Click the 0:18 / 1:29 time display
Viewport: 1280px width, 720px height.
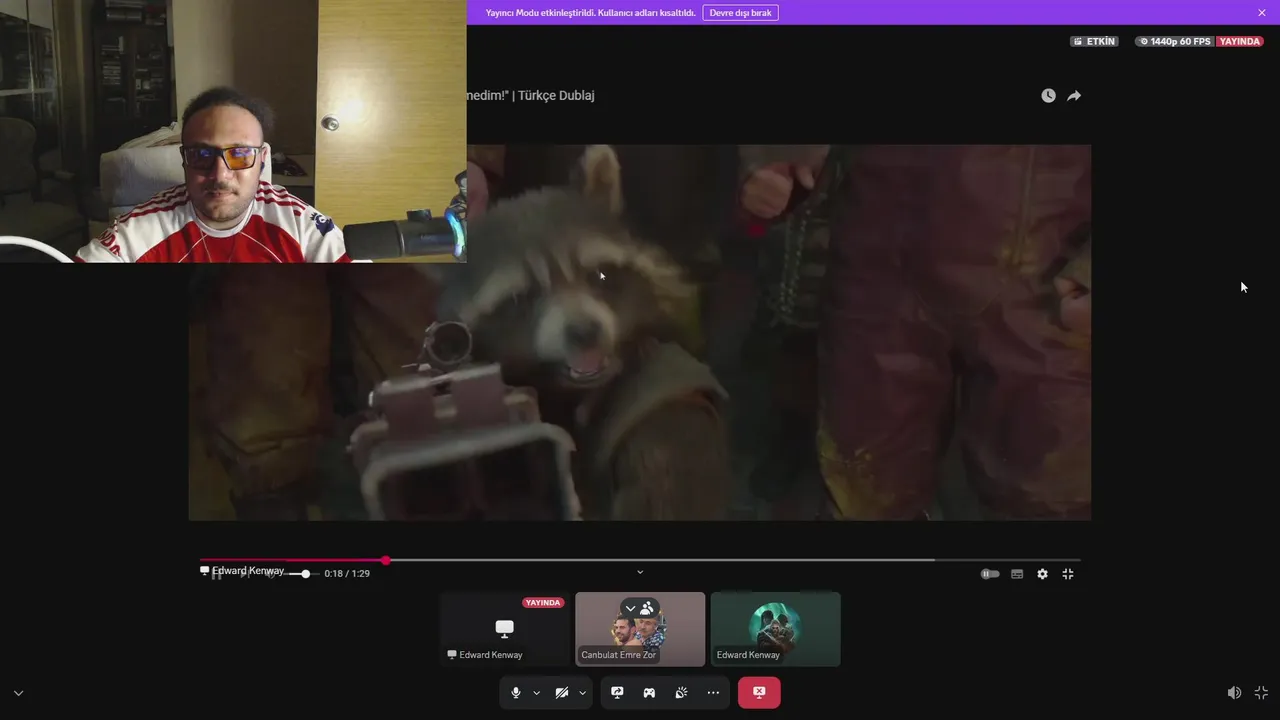pyautogui.click(x=347, y=574)
